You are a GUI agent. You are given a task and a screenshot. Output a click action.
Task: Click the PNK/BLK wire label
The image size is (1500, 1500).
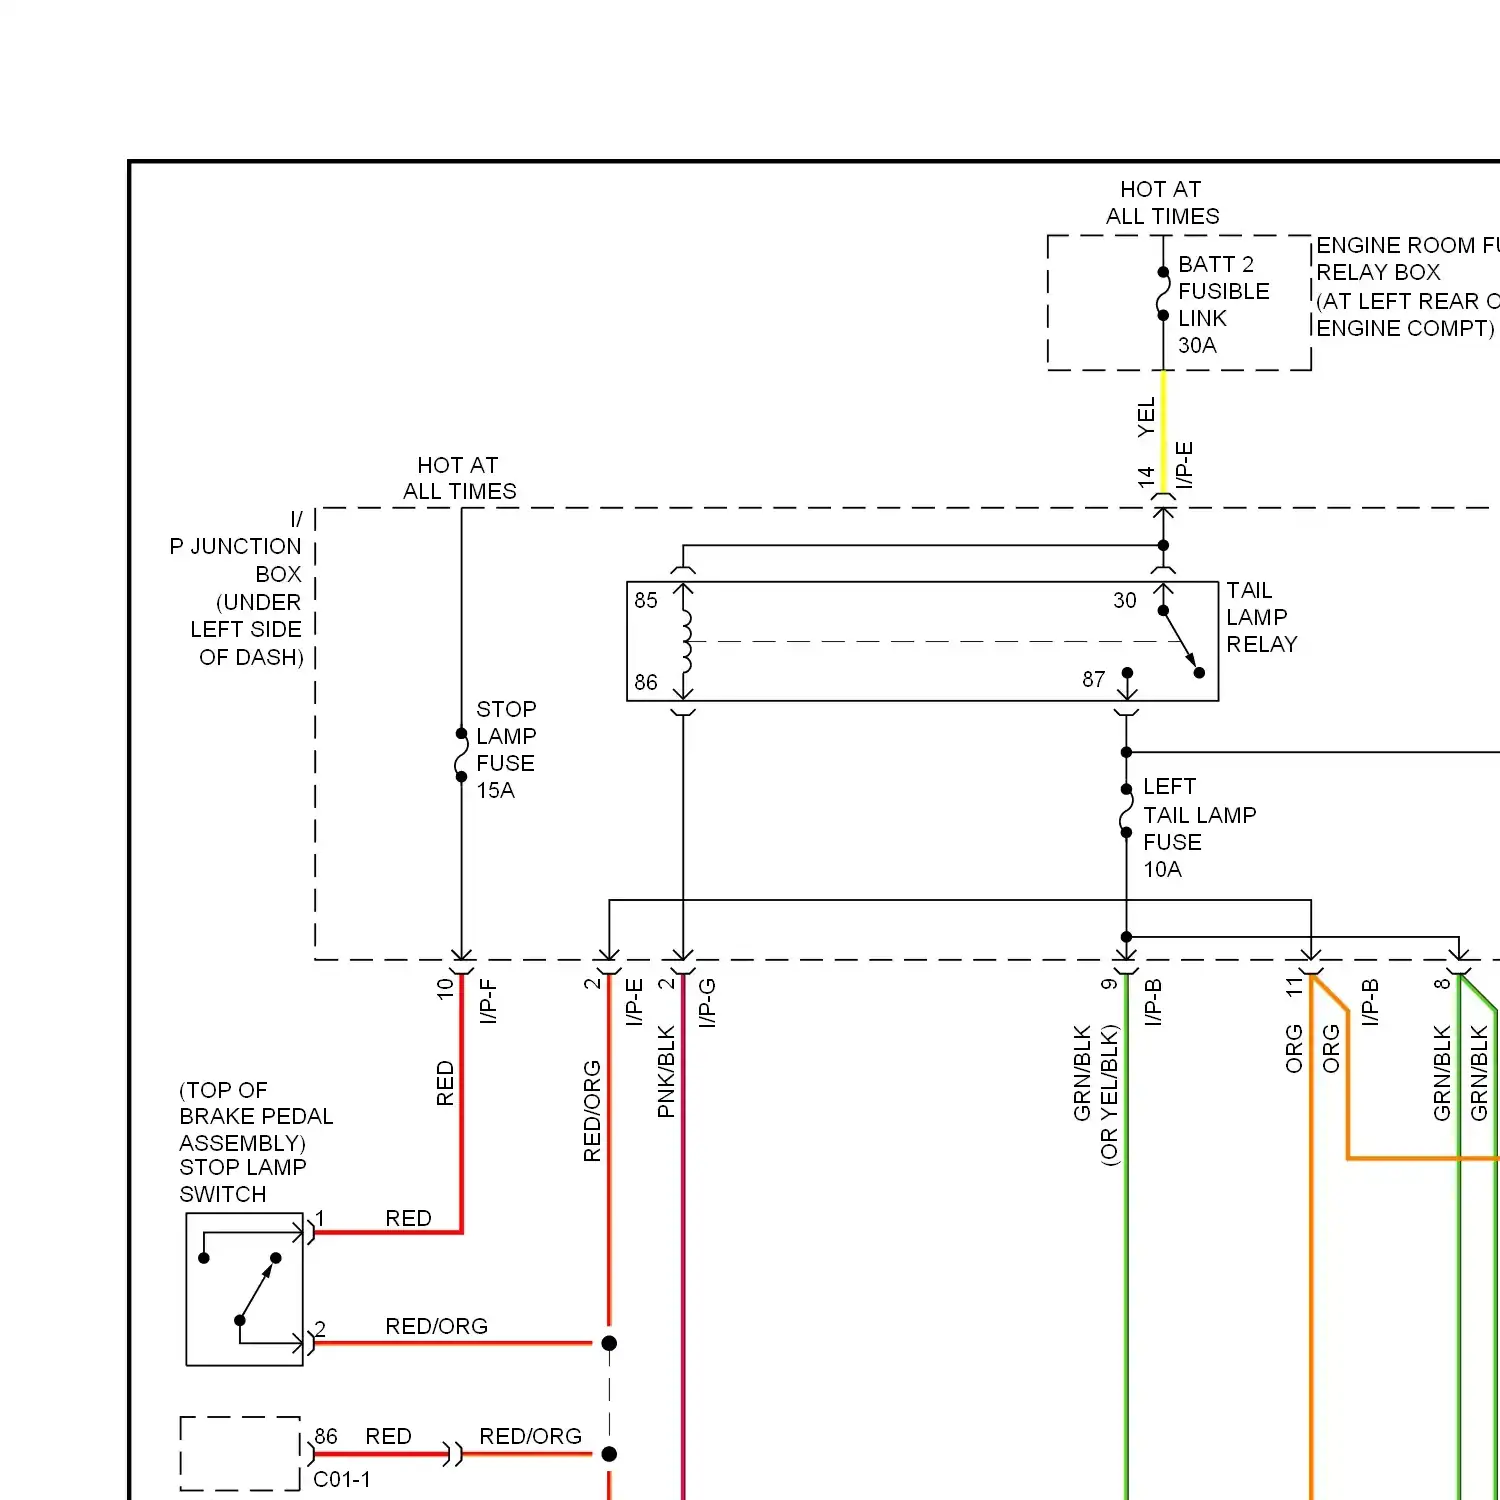coord(666,1071)
